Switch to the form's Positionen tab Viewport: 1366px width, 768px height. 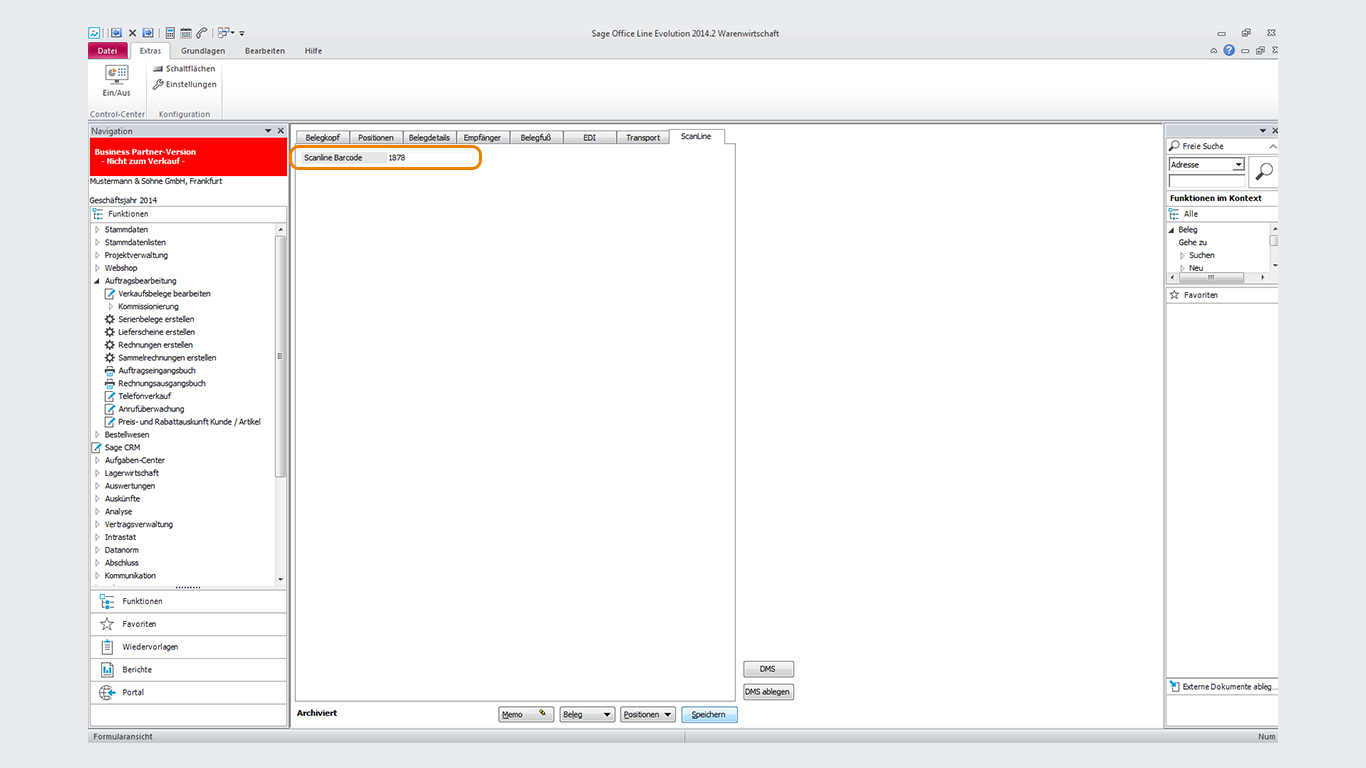pyautogui.click(x=376, y=137)
